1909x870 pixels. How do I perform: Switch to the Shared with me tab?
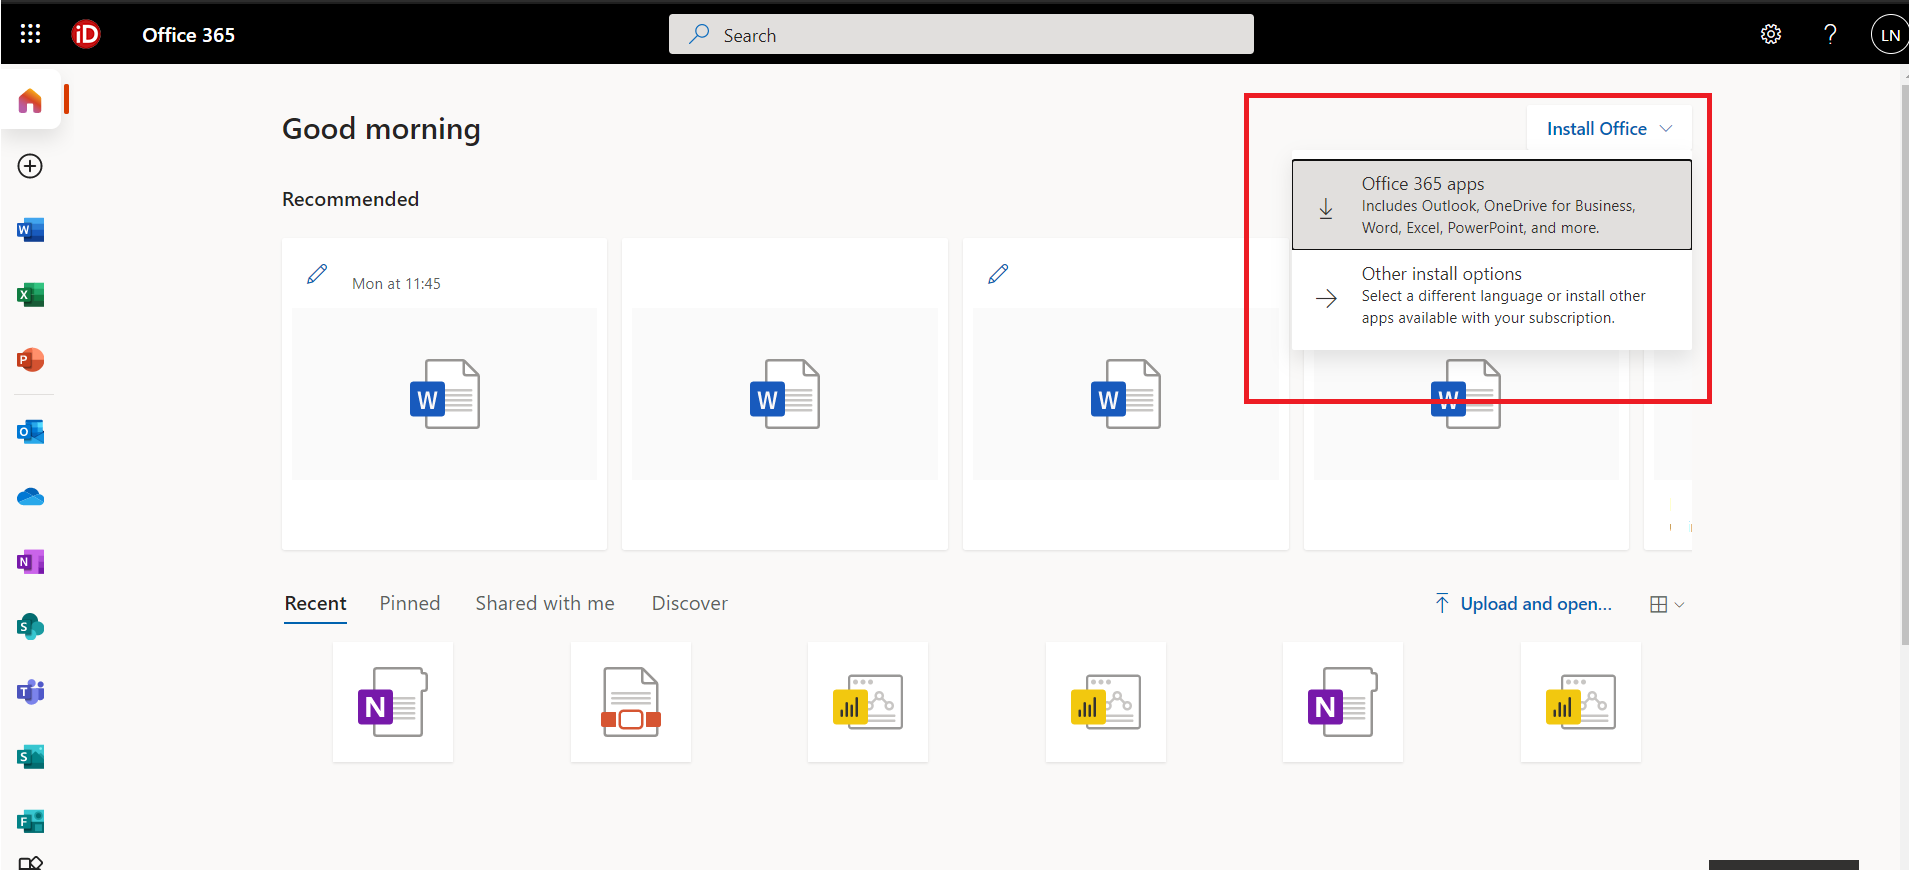tap(545, 603)
